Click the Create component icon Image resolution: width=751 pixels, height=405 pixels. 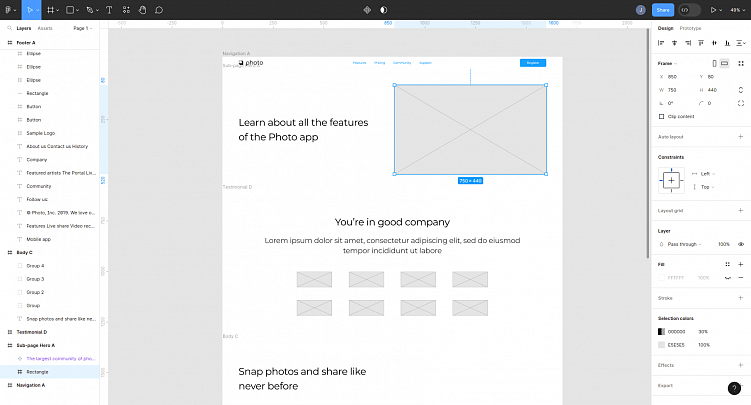(x=367, y=10)
